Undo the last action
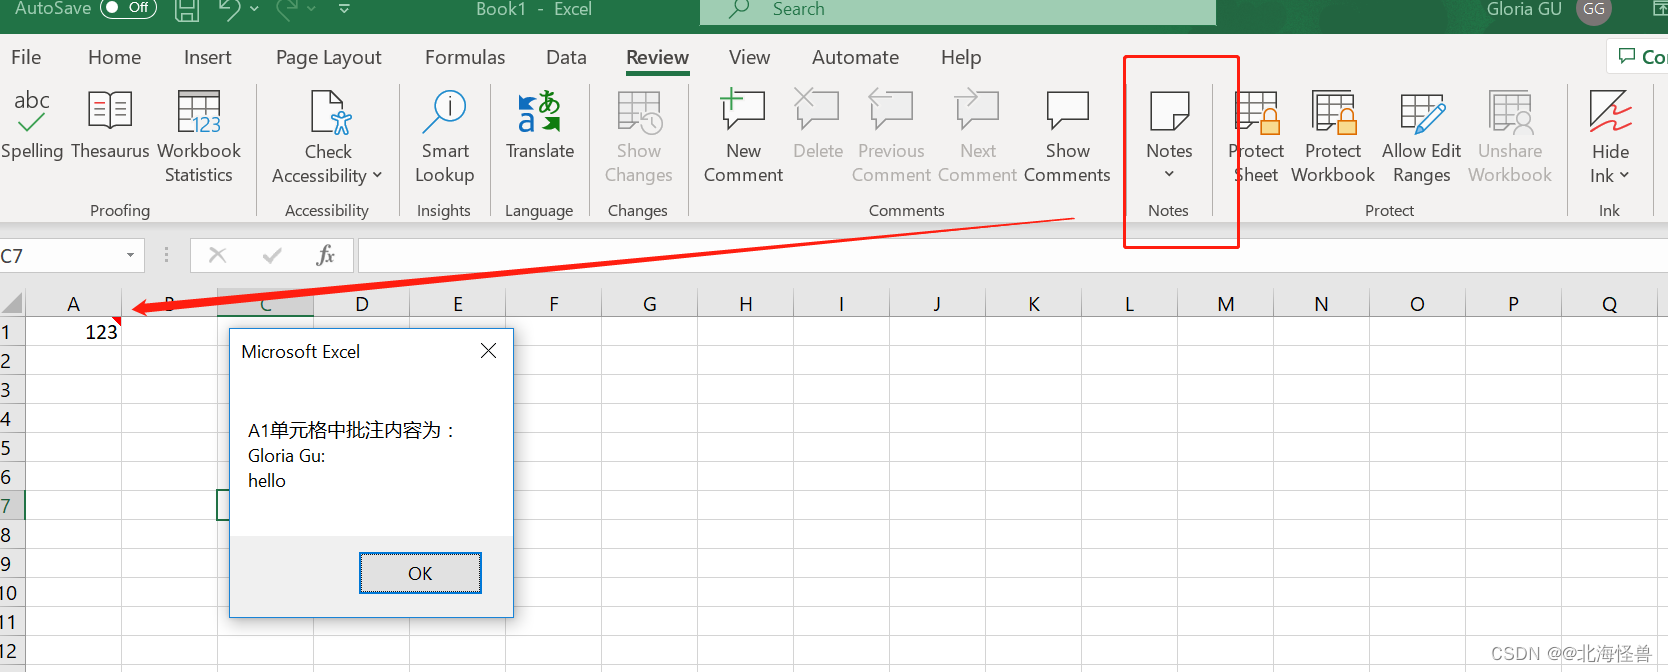Viewport: 1668px width, 672px height. tap(229, 9)
